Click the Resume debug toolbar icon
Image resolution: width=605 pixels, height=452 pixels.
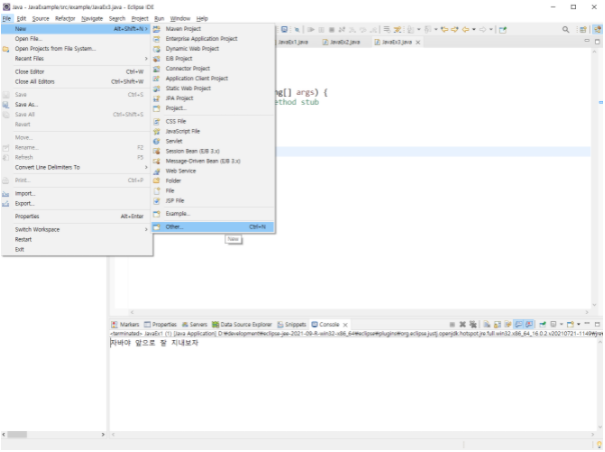pos(311,29)
